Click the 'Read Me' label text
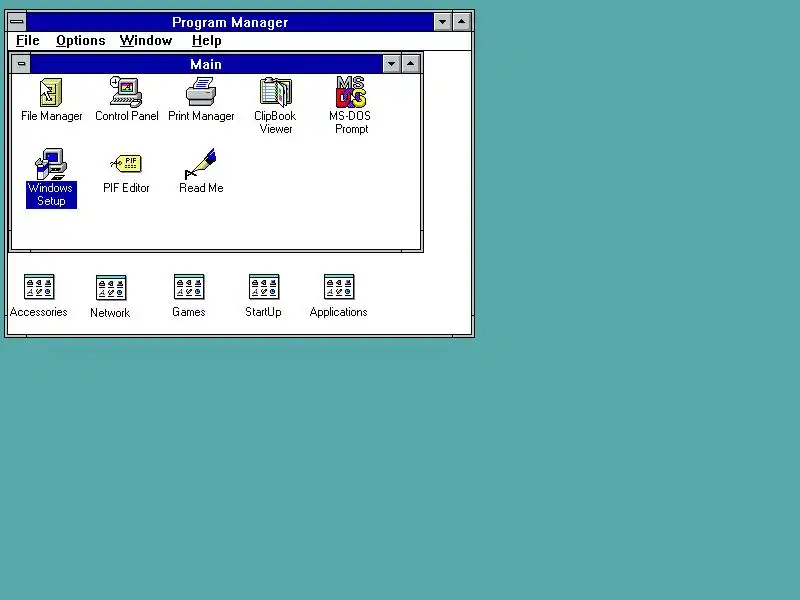The image size is (800, 600). (201, 188)
